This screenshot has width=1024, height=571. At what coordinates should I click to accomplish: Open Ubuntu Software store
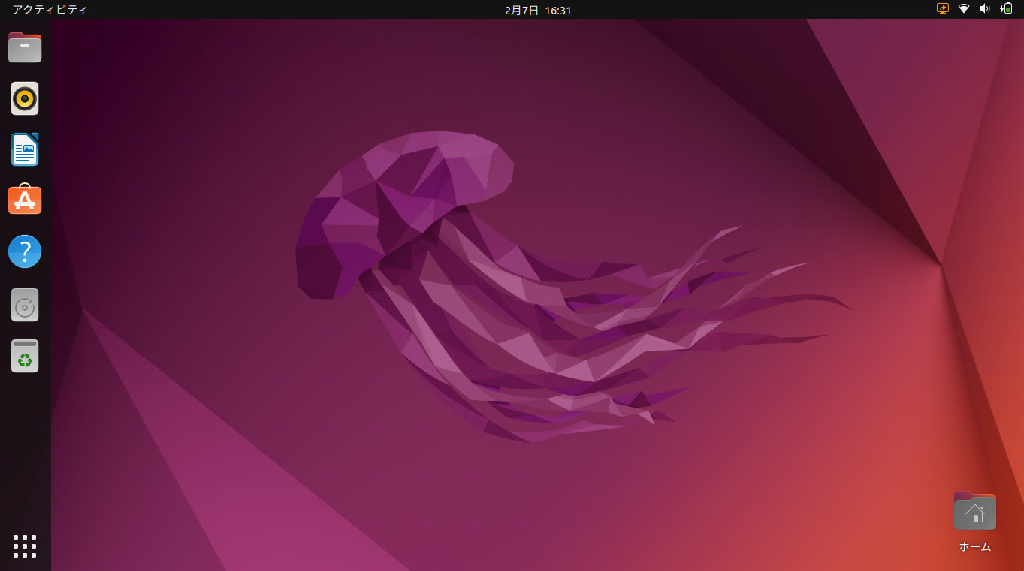click(x=25, y=199)
